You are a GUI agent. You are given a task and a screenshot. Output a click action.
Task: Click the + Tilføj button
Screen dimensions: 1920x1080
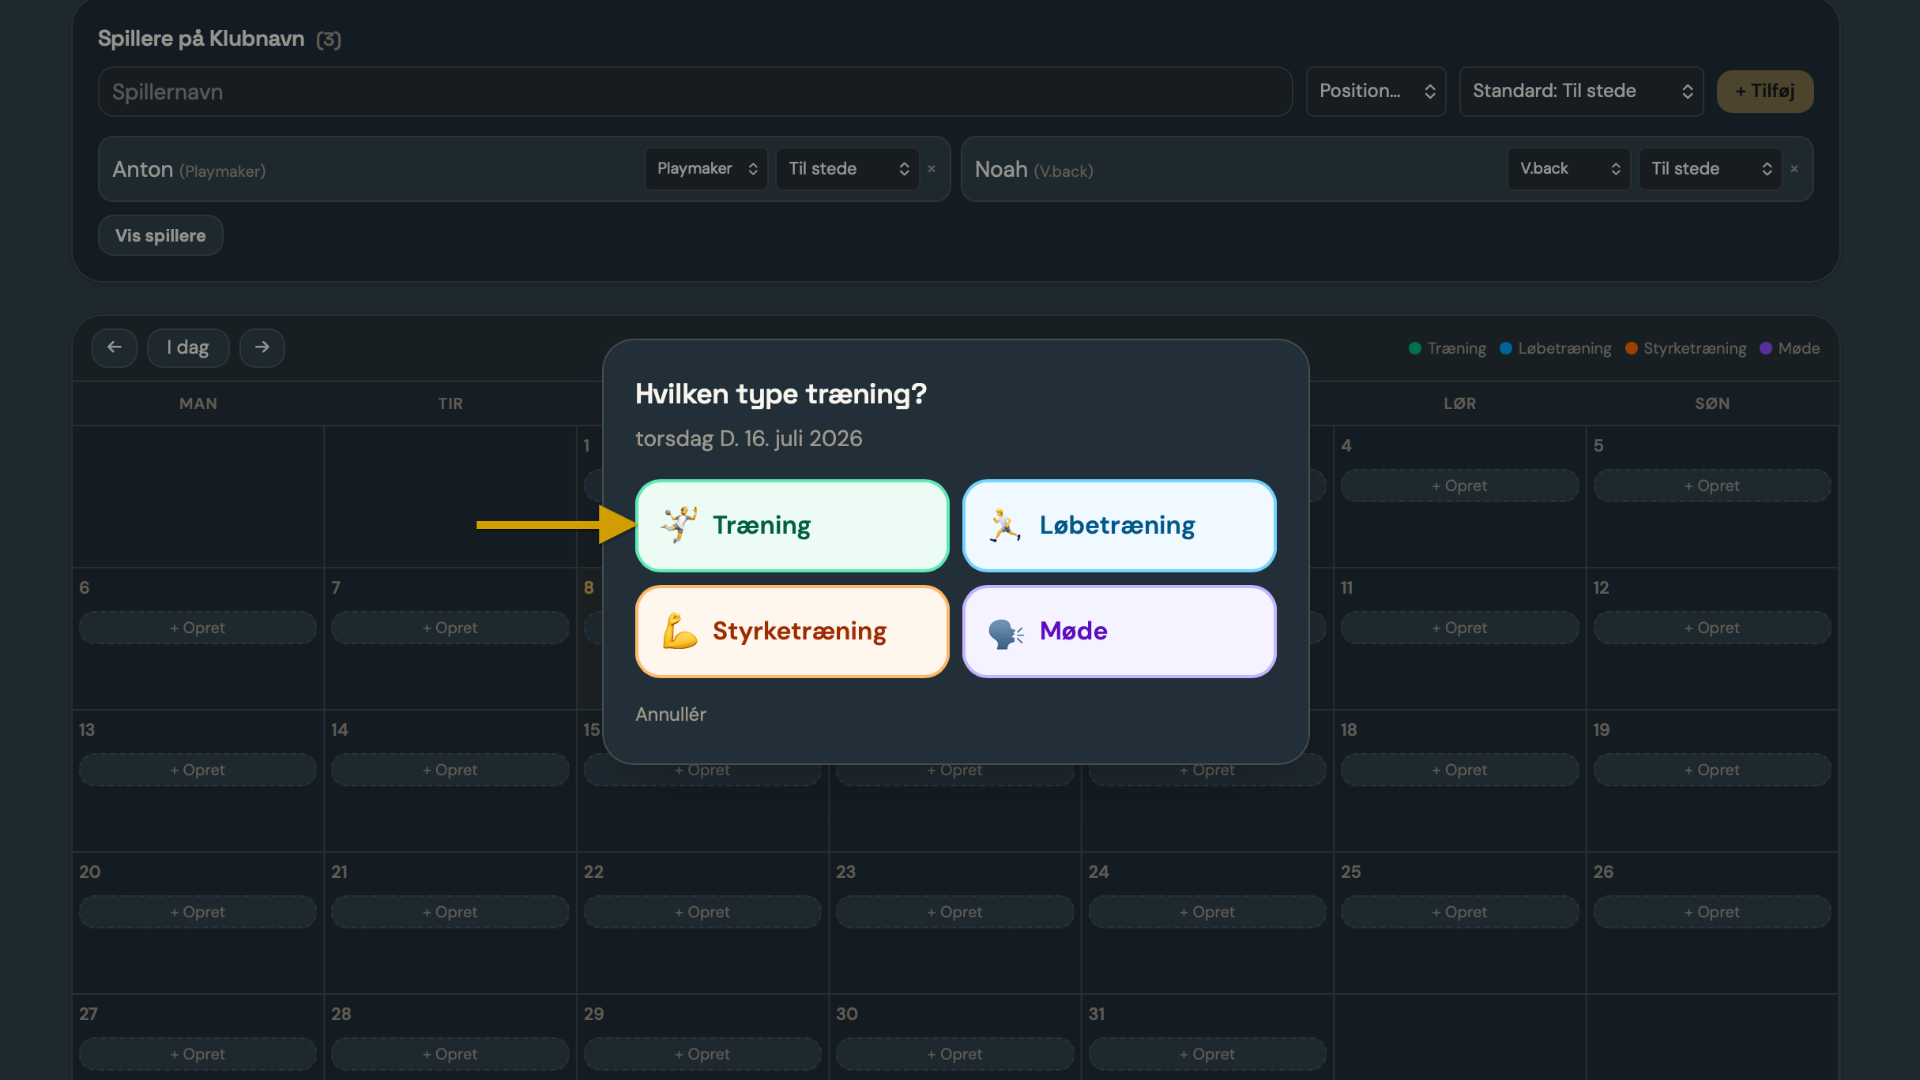(x=1765, y=91)
